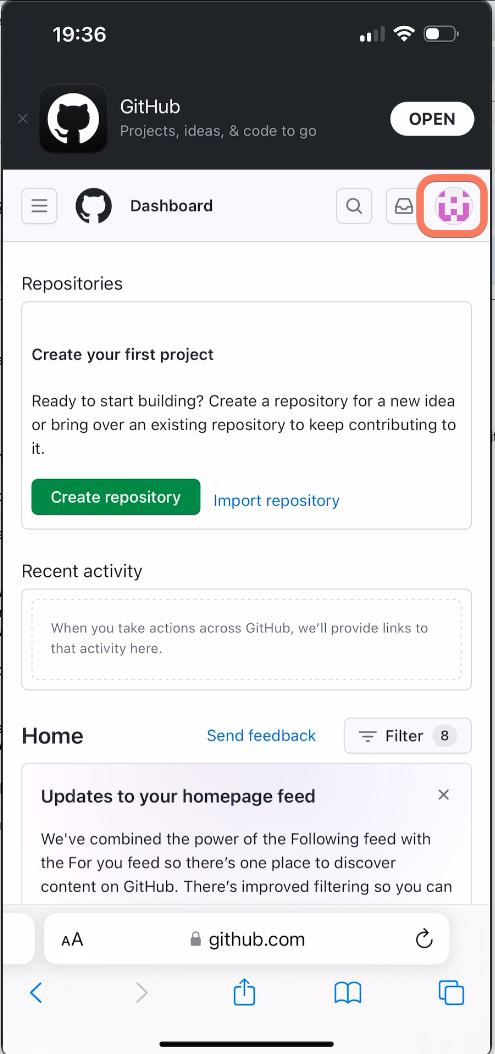Click the Create repository button
495x1054 pixels.
point(116,497)
